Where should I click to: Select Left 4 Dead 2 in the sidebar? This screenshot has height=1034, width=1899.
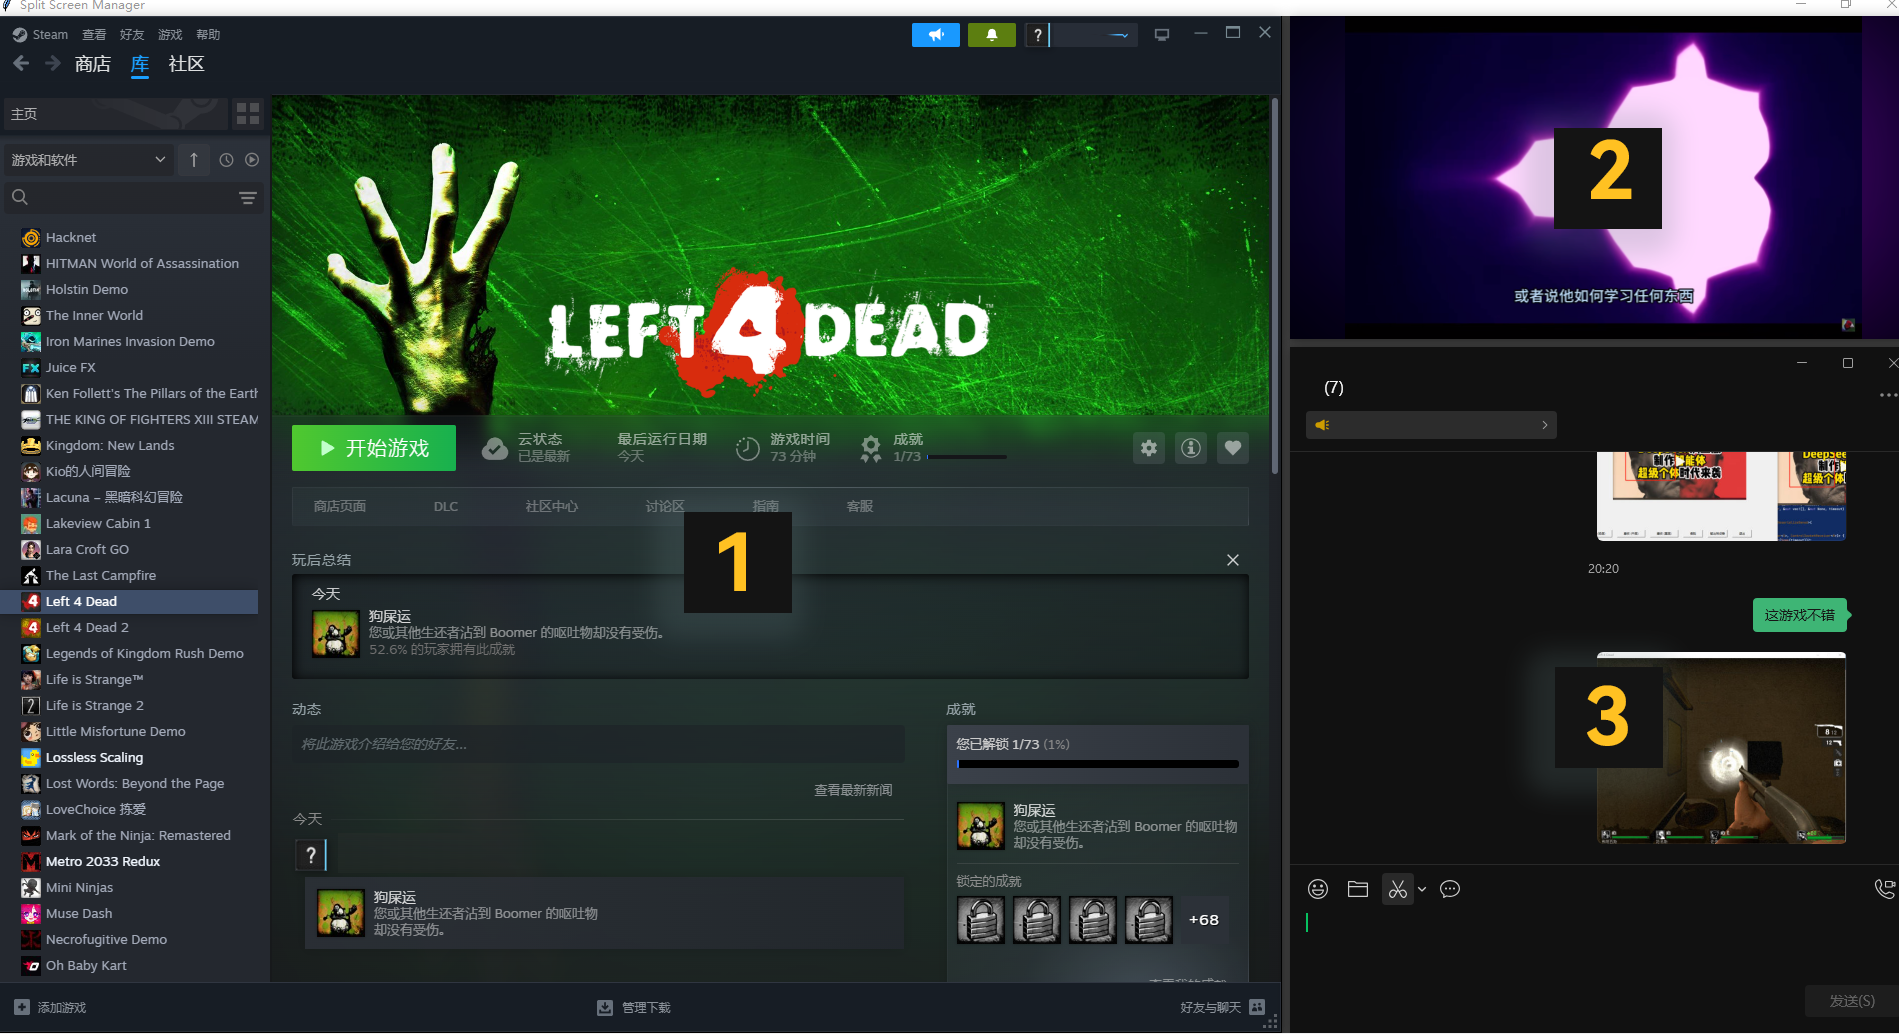click(x=87, y=627)
